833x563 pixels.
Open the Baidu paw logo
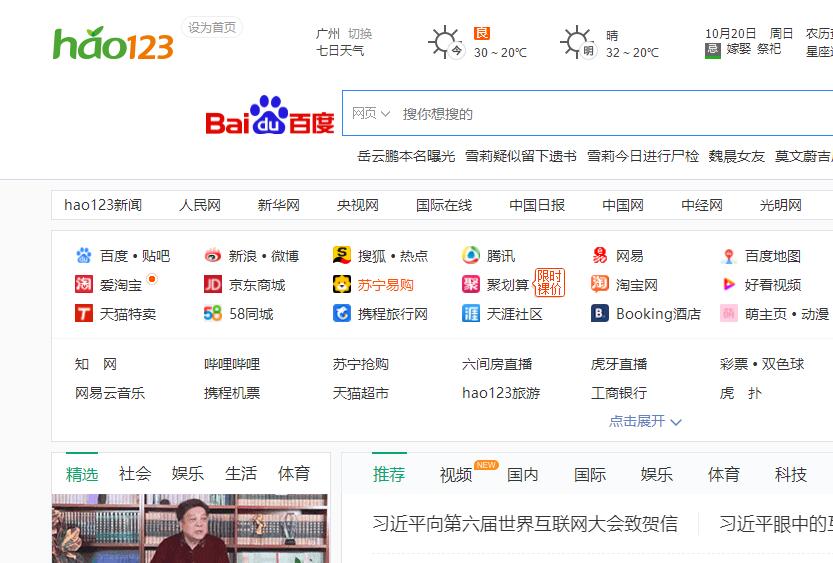(x=270, y=115)
